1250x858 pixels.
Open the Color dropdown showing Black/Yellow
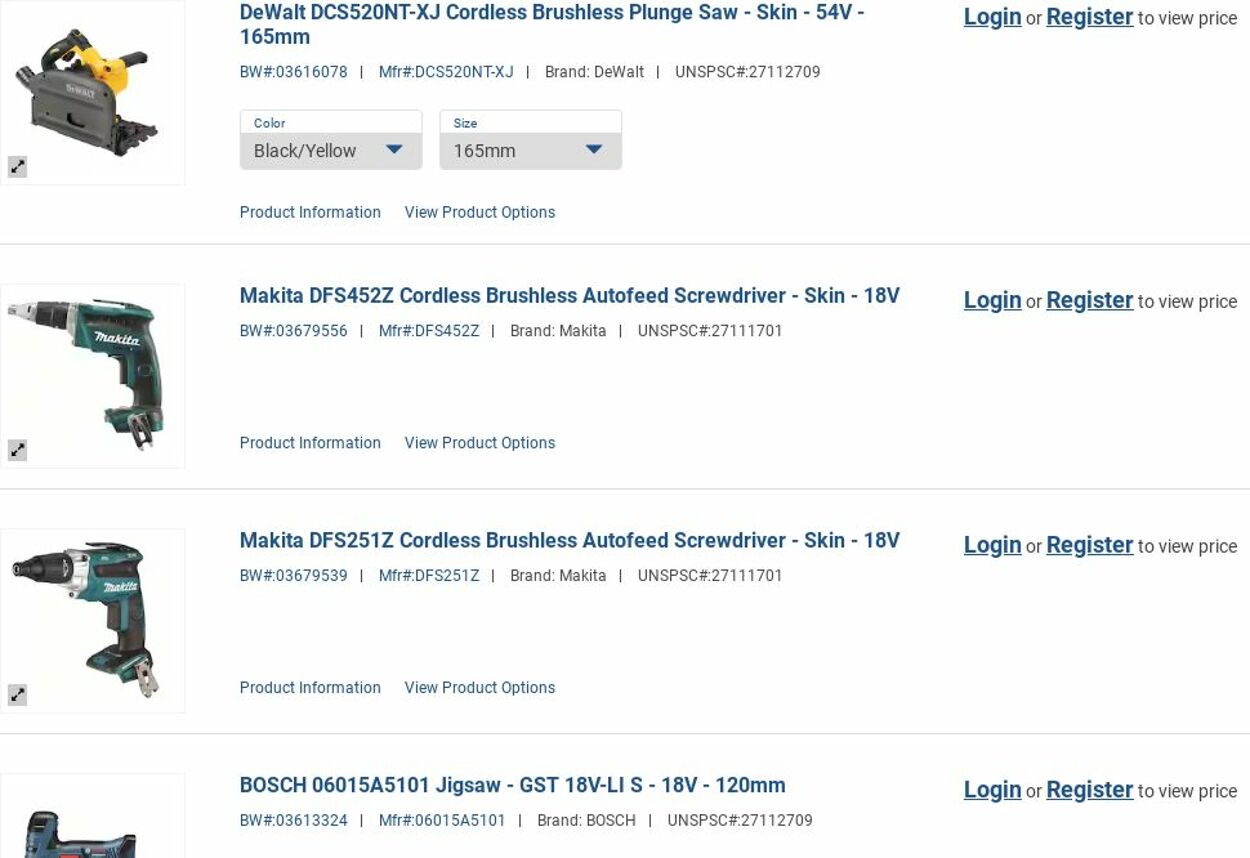pos(330,150)
